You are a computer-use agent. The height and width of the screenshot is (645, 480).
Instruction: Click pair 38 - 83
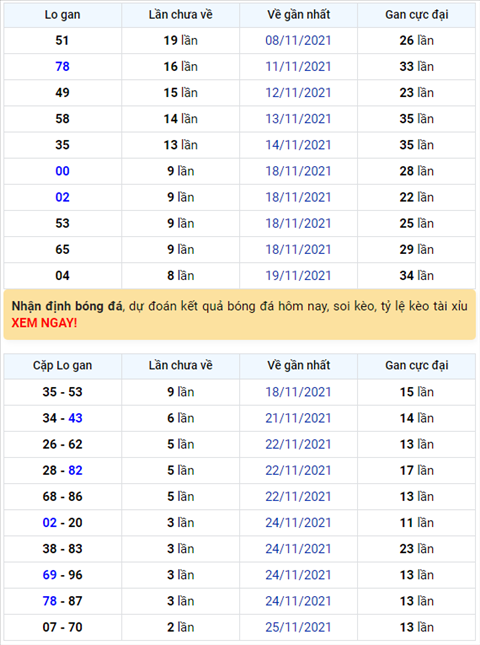click(63, 549)
